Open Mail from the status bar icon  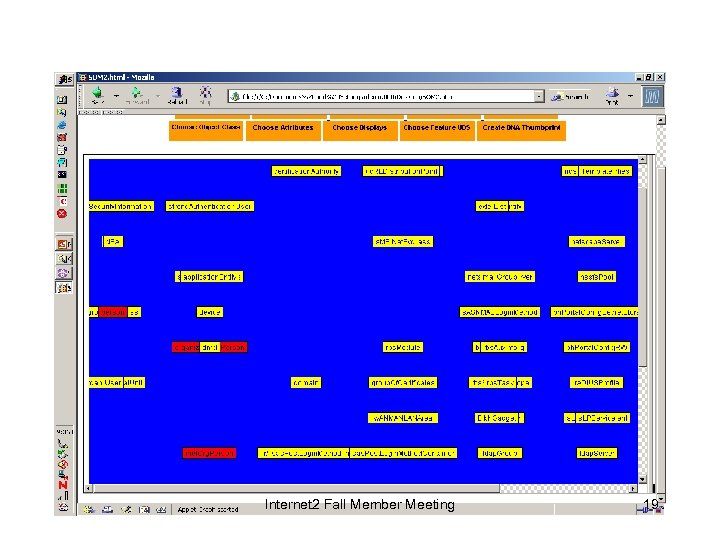pyautogui.click(x=107, y=509)
